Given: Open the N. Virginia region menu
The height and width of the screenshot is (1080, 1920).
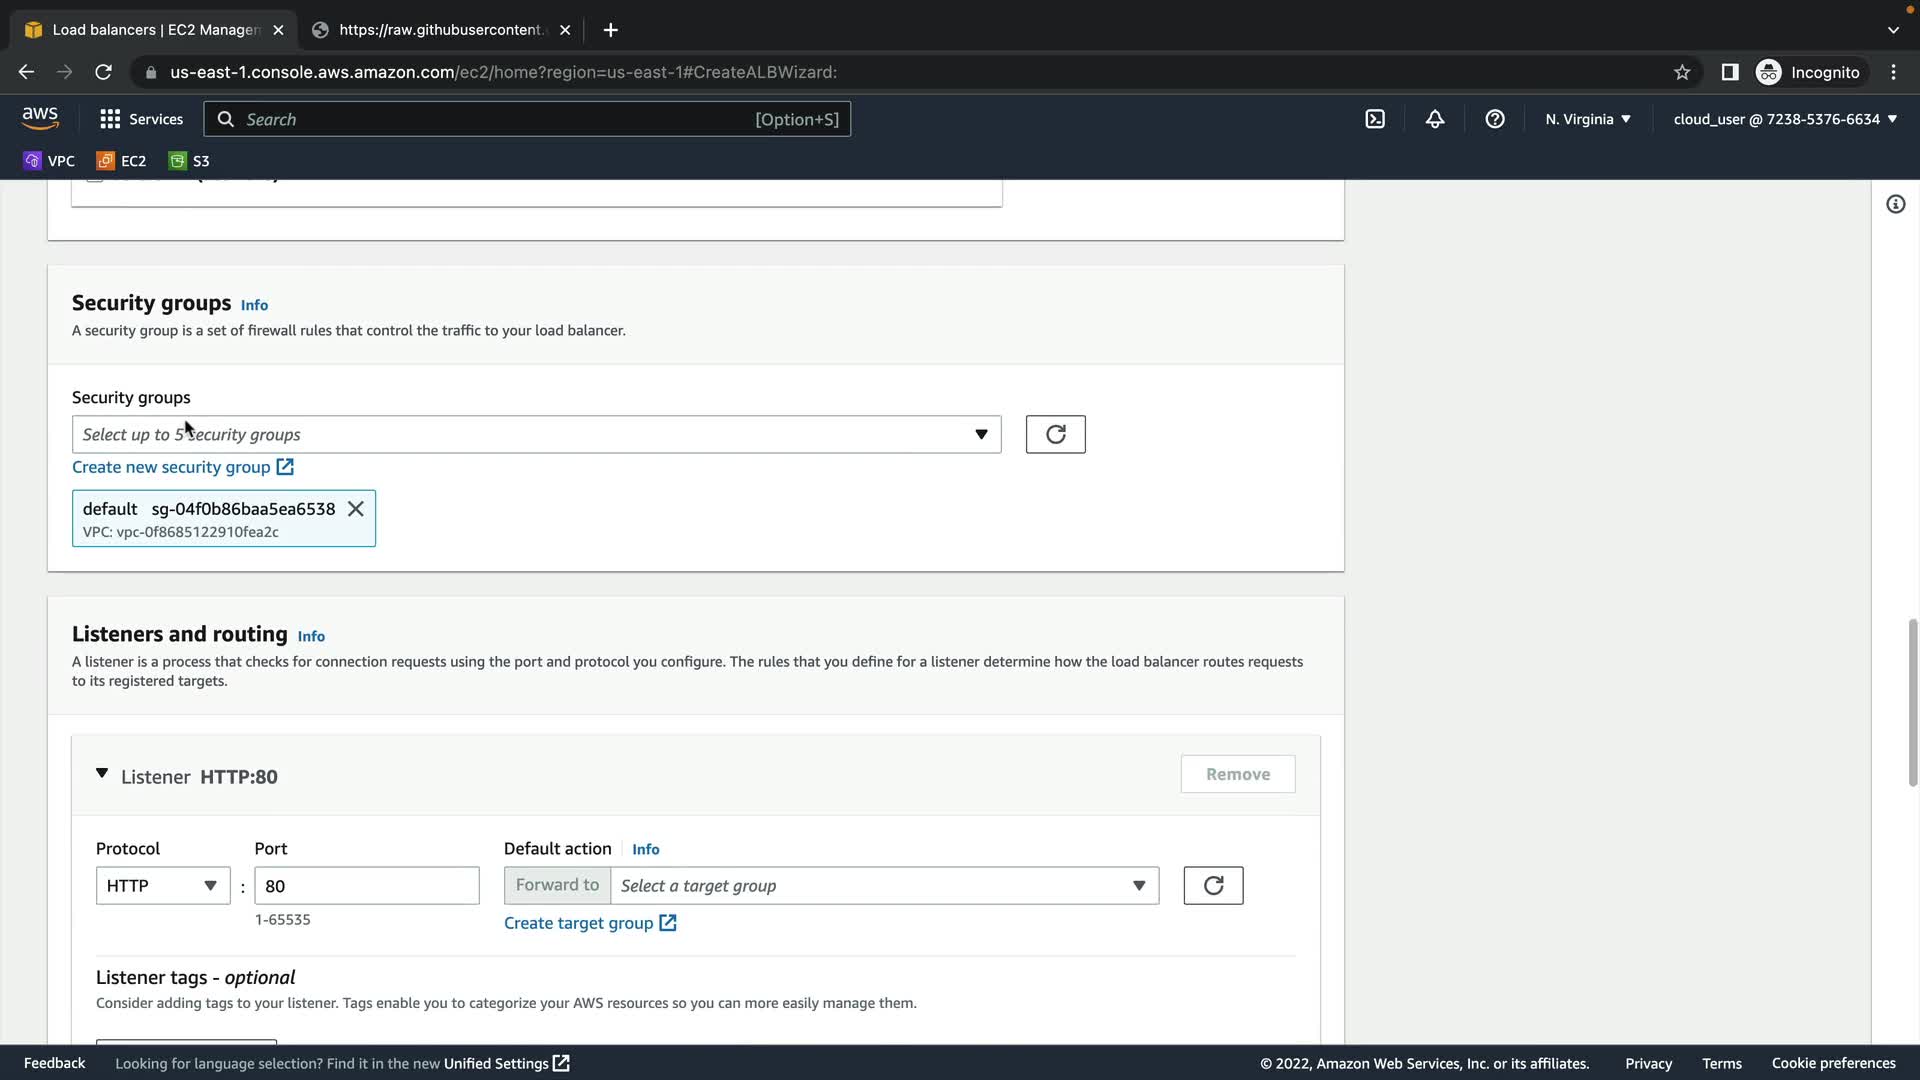Looking at the screenshot, I should tap(1587, 119).
